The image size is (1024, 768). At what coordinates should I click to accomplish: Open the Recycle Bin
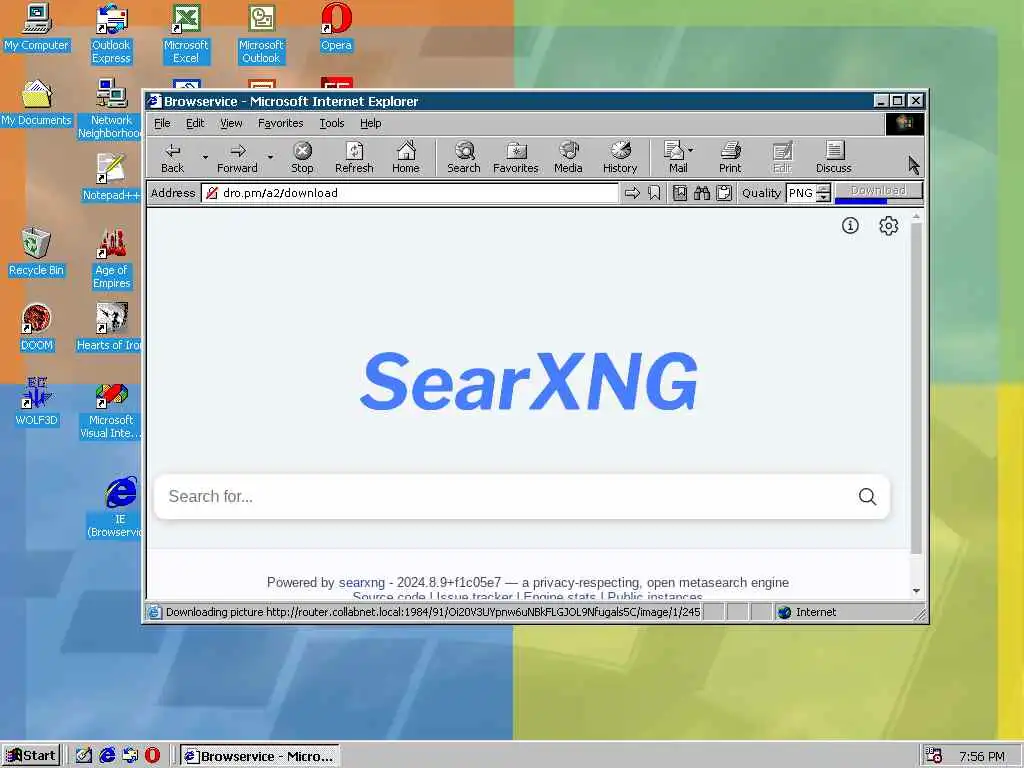[x=36, y=253]
